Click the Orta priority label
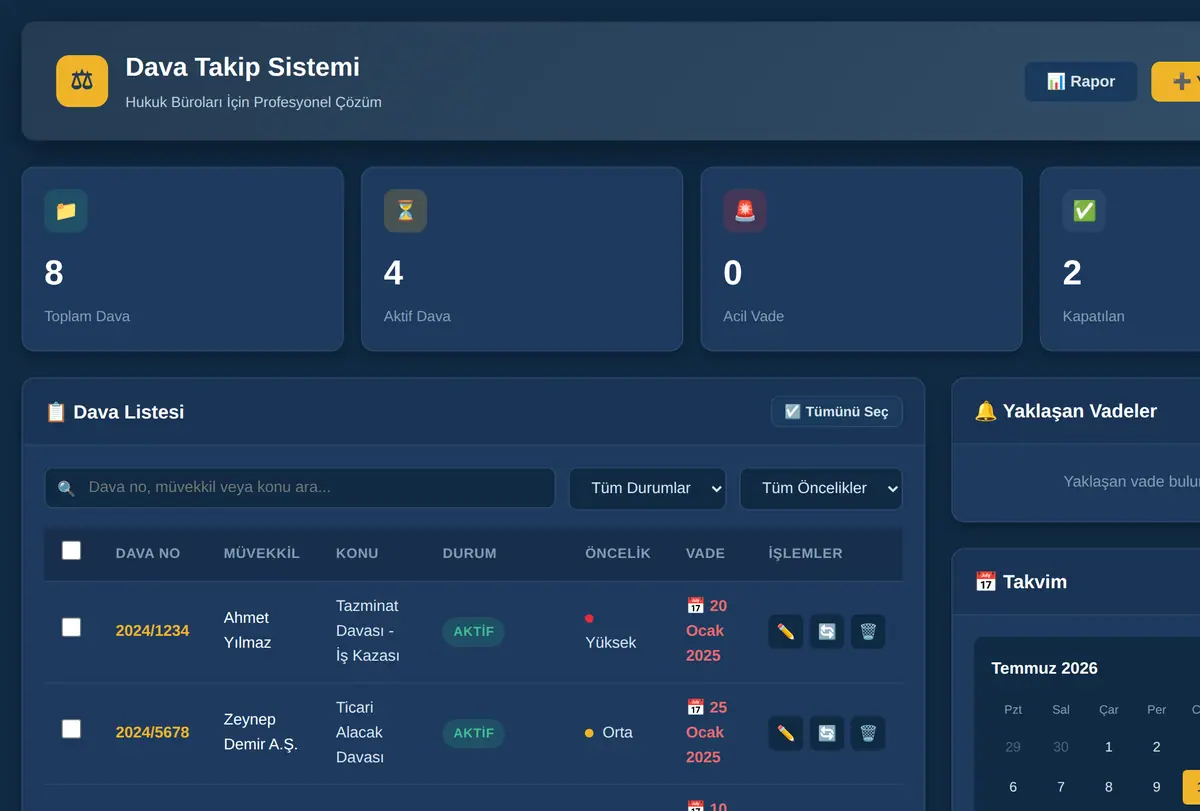1200x811 pixels. 617,733
